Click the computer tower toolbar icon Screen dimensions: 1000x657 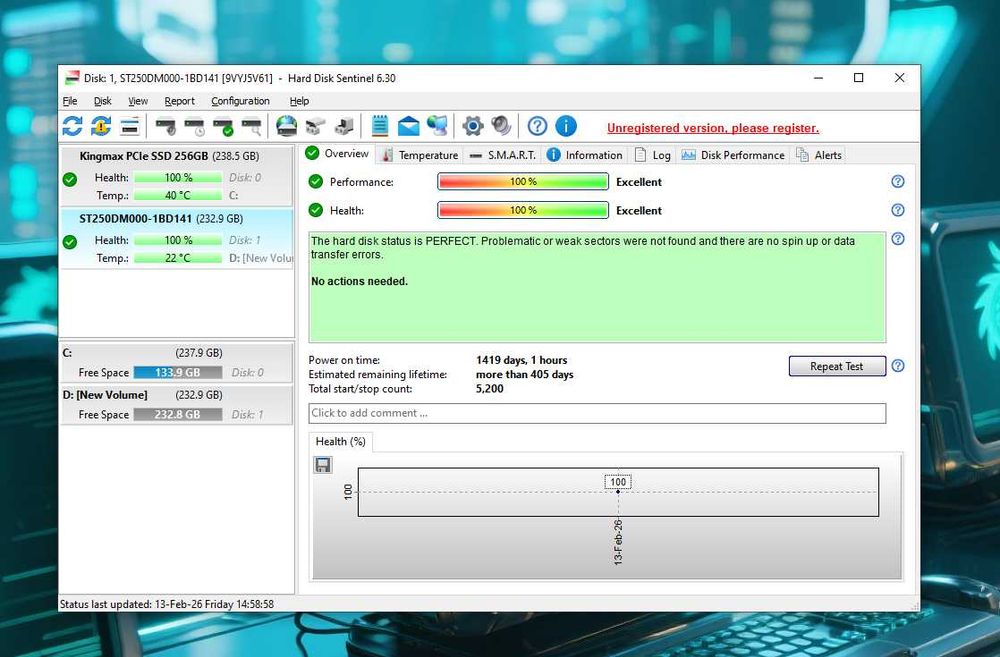[344, 126]
